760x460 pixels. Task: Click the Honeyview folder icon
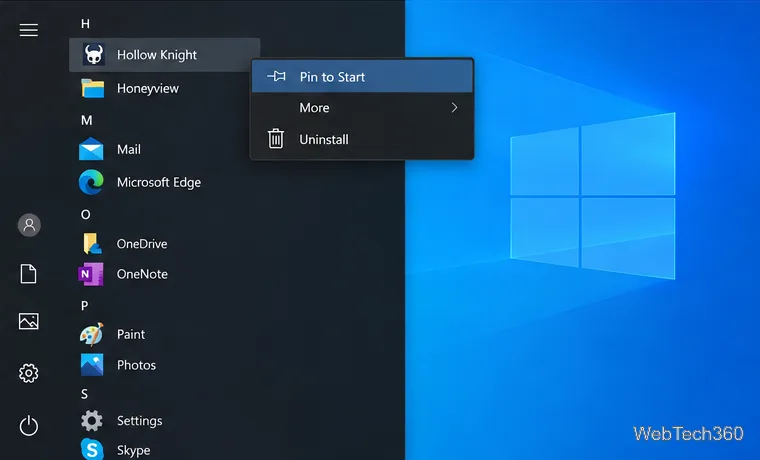tap(93, 89)
